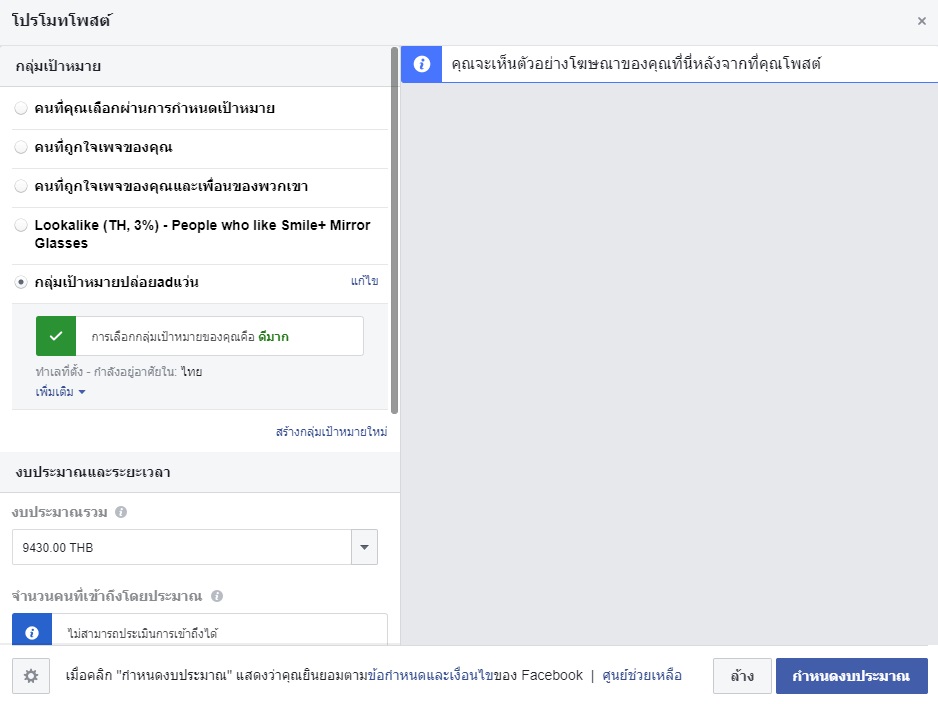Select the Lookalike (TH, 3%) audience radio

(21, 225)
